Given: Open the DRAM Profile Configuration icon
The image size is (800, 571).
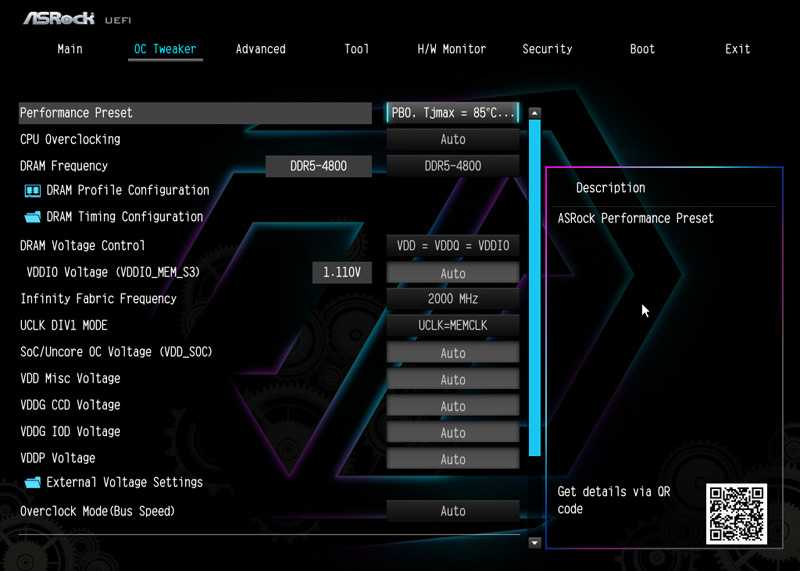Looking at the screenshot, I should [33, 190].
